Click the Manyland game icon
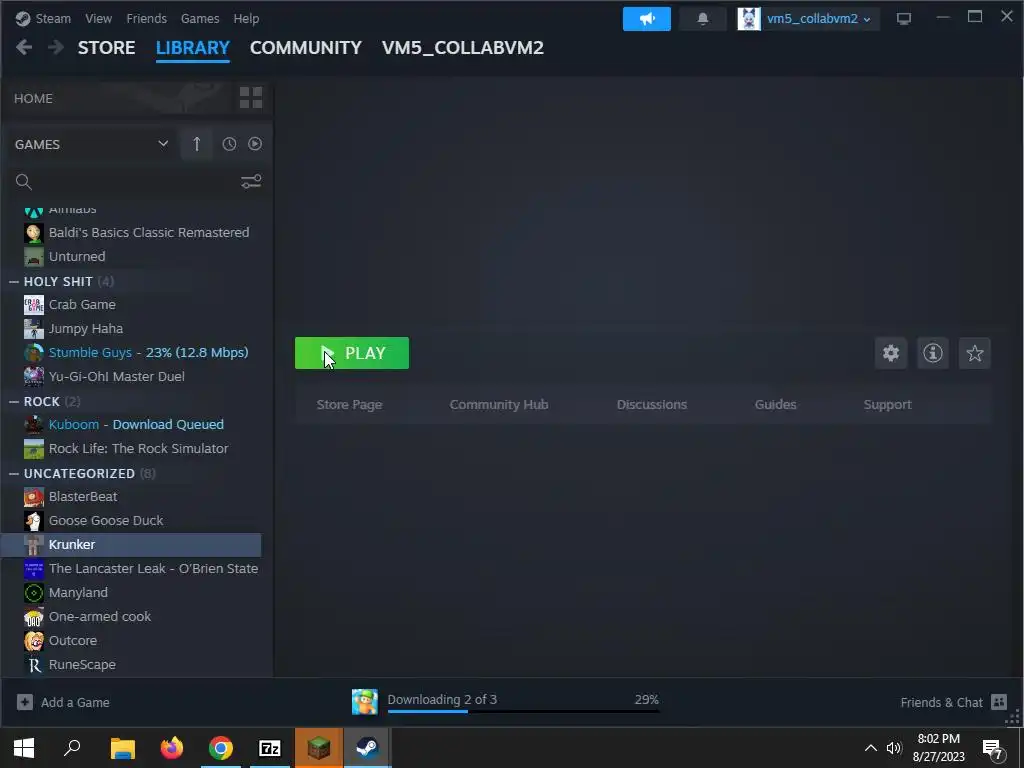The image size is (1024, 768). pyautogui.click(x=33, y=593)
